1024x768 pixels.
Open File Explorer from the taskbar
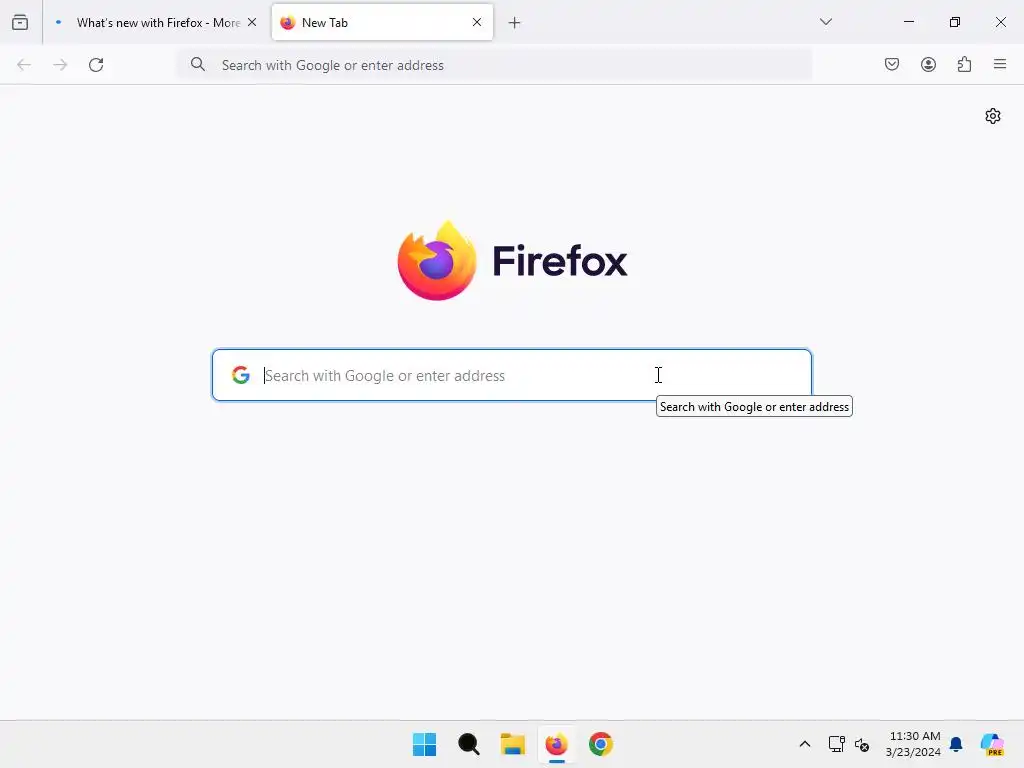coord(513,744)
